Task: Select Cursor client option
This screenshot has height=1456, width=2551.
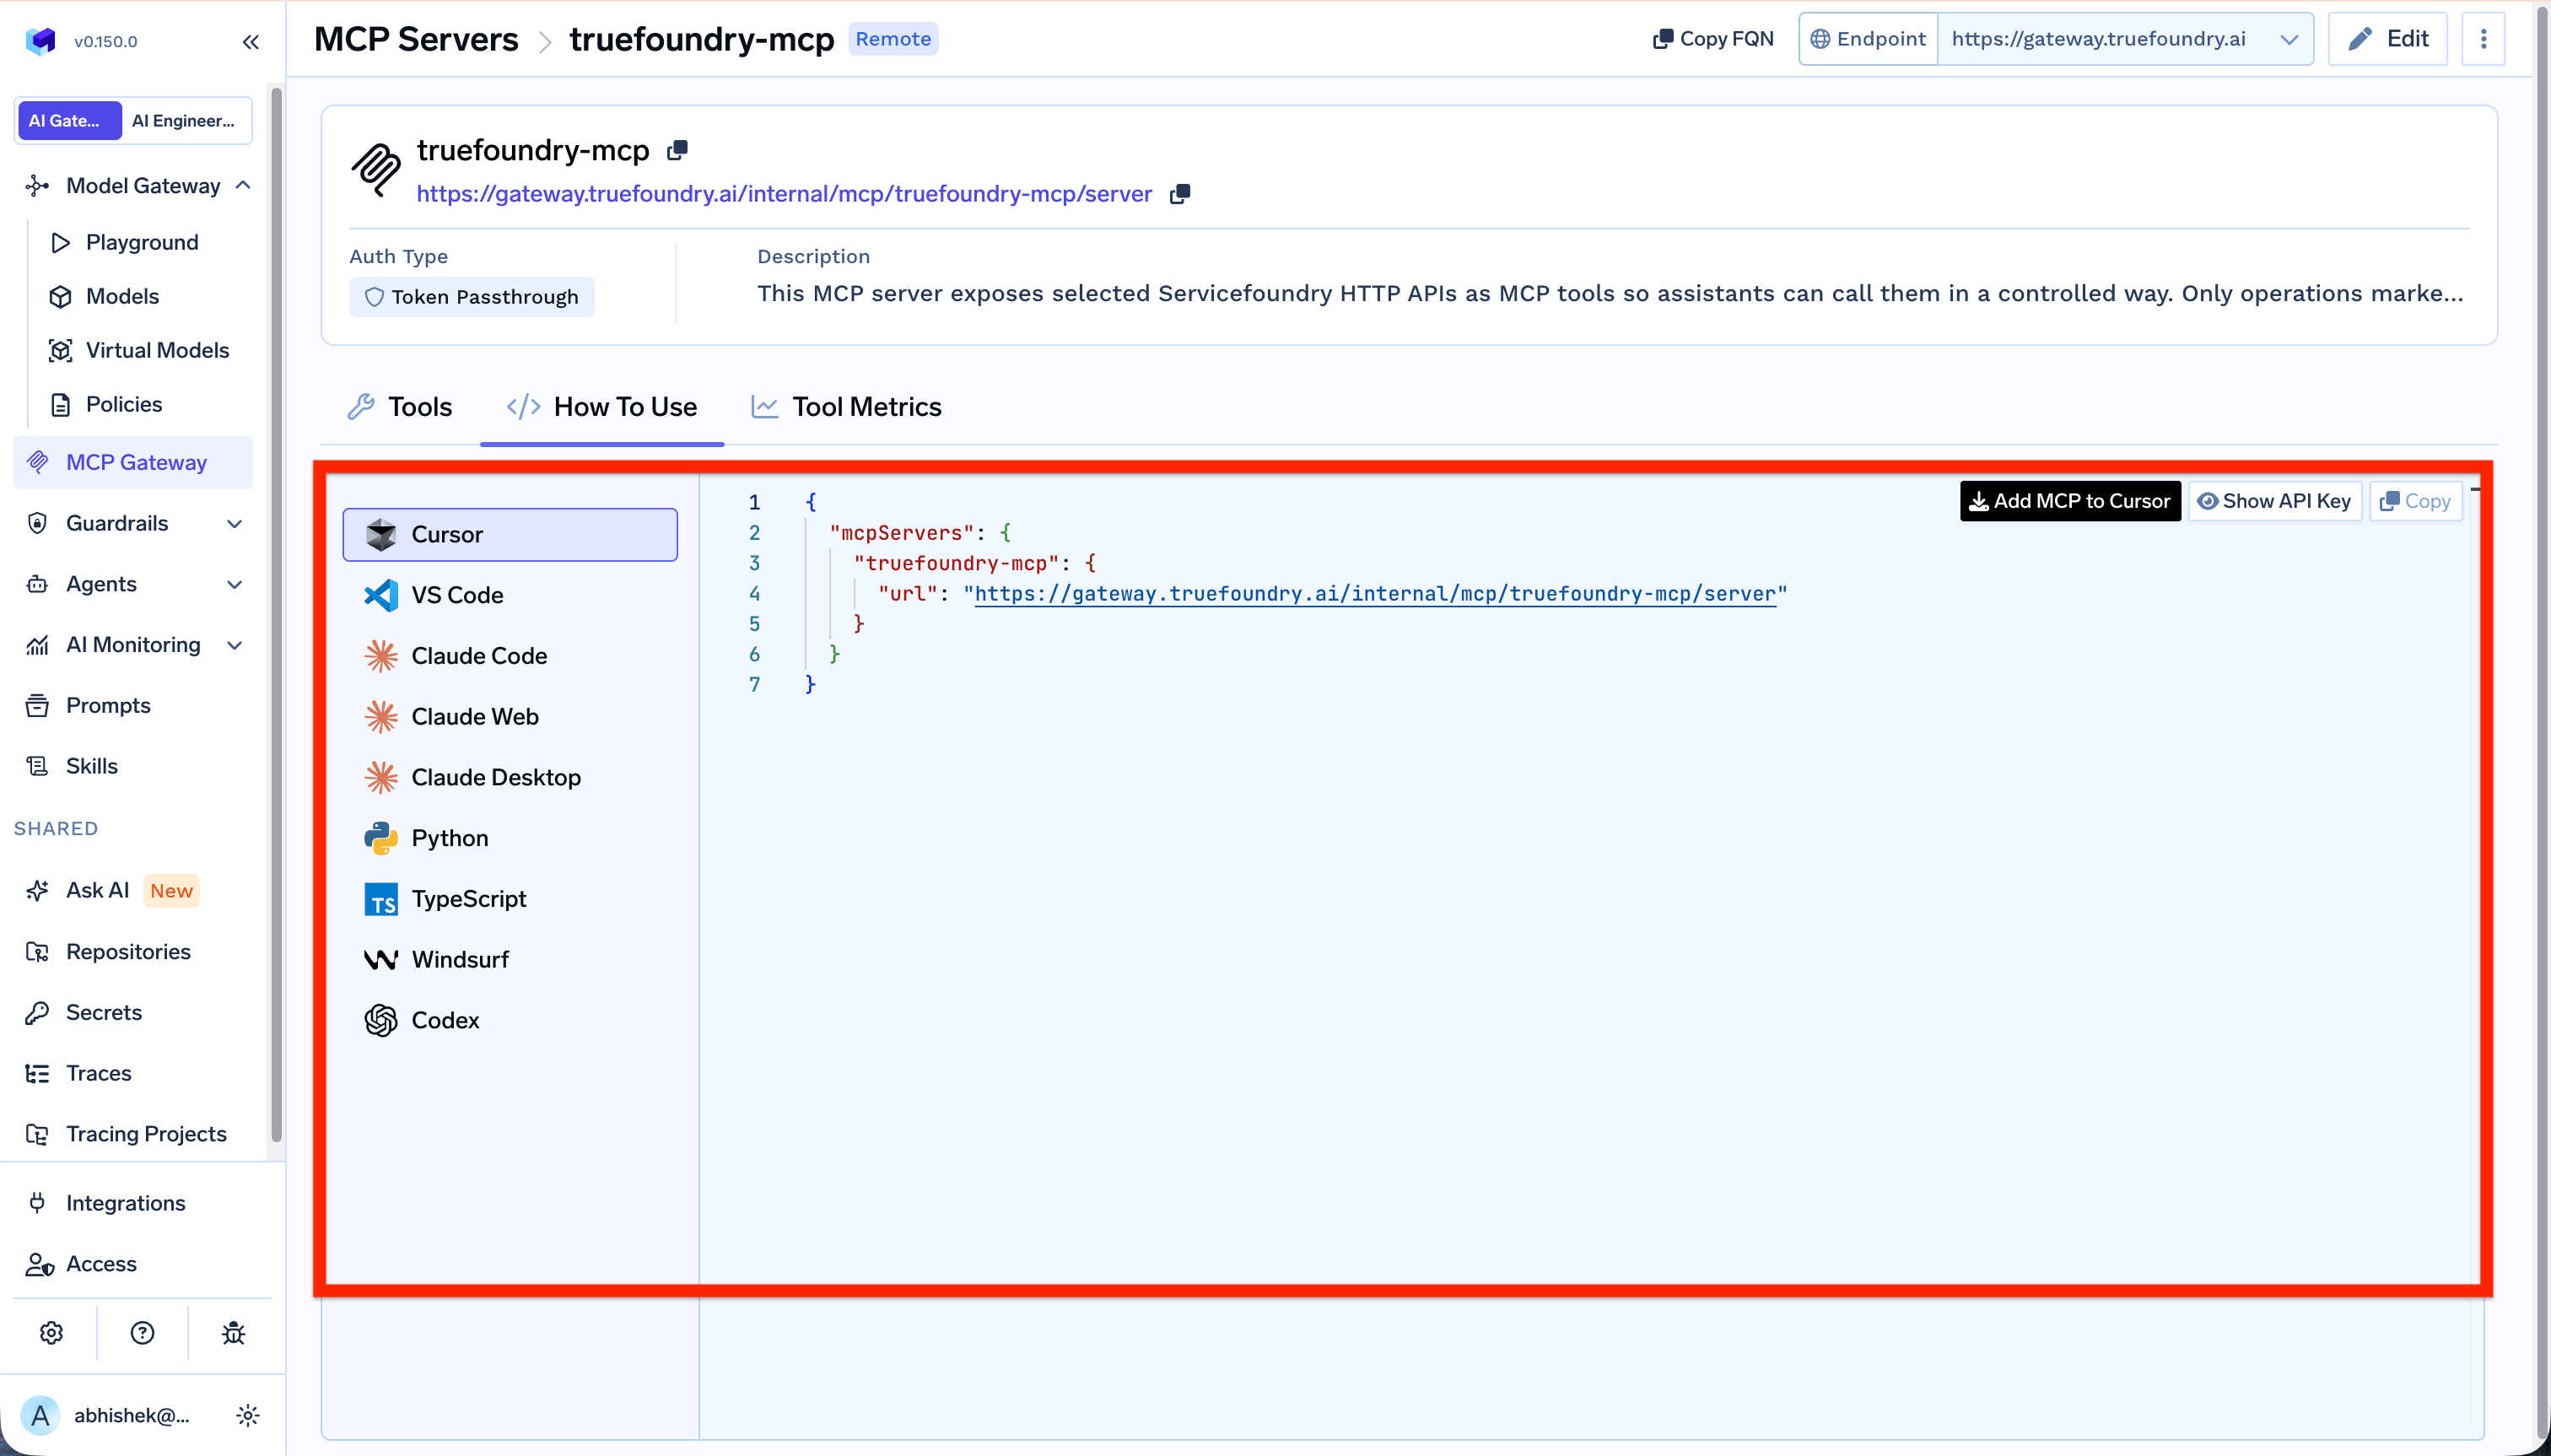Action: pos(510,534)
